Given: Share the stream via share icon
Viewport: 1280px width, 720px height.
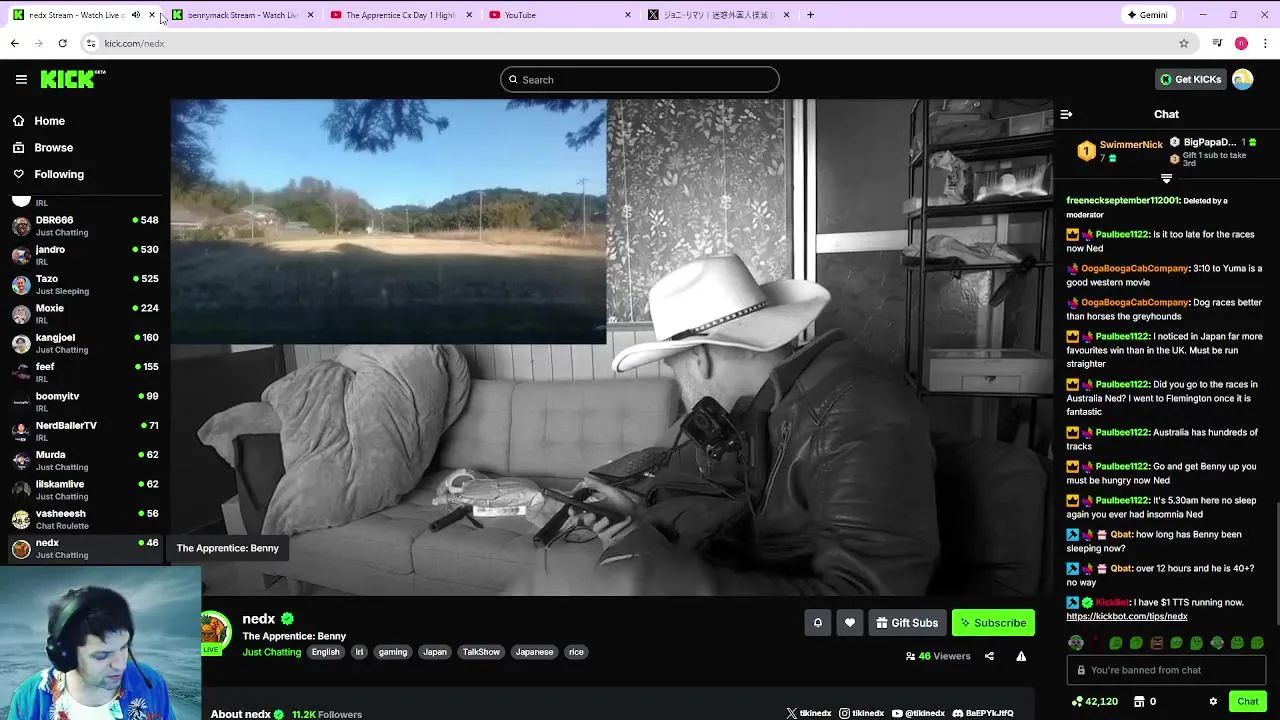Looking at the screenshot, I should point(989,656).
